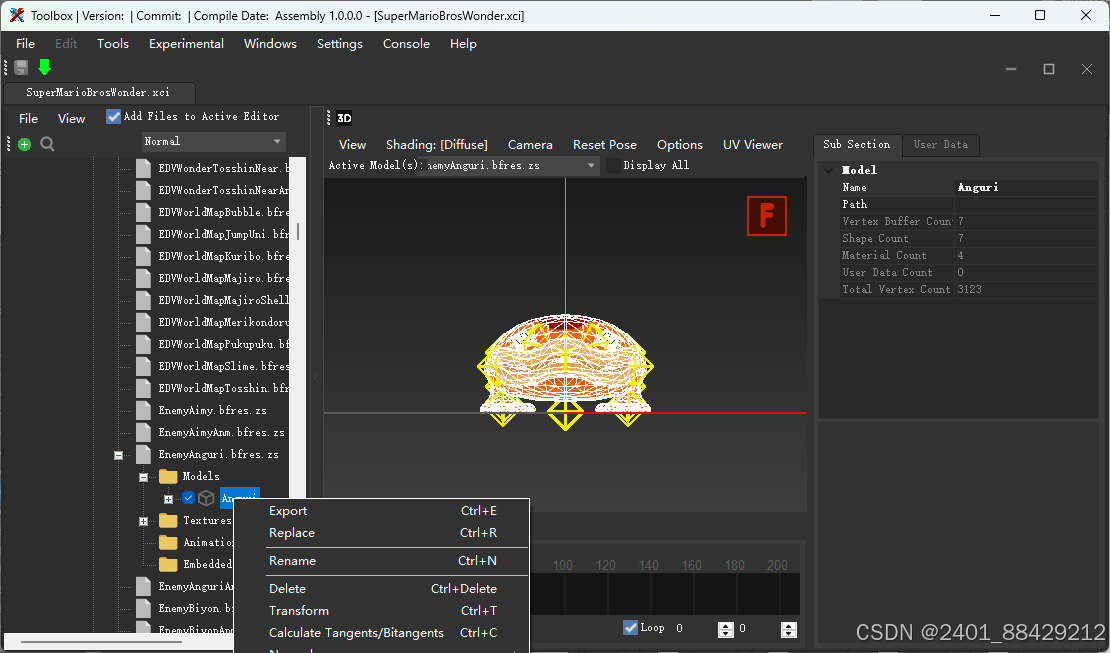
Task: Click the EDVWorldMapPukupuku file icon
Action: (x=144, y=344)
